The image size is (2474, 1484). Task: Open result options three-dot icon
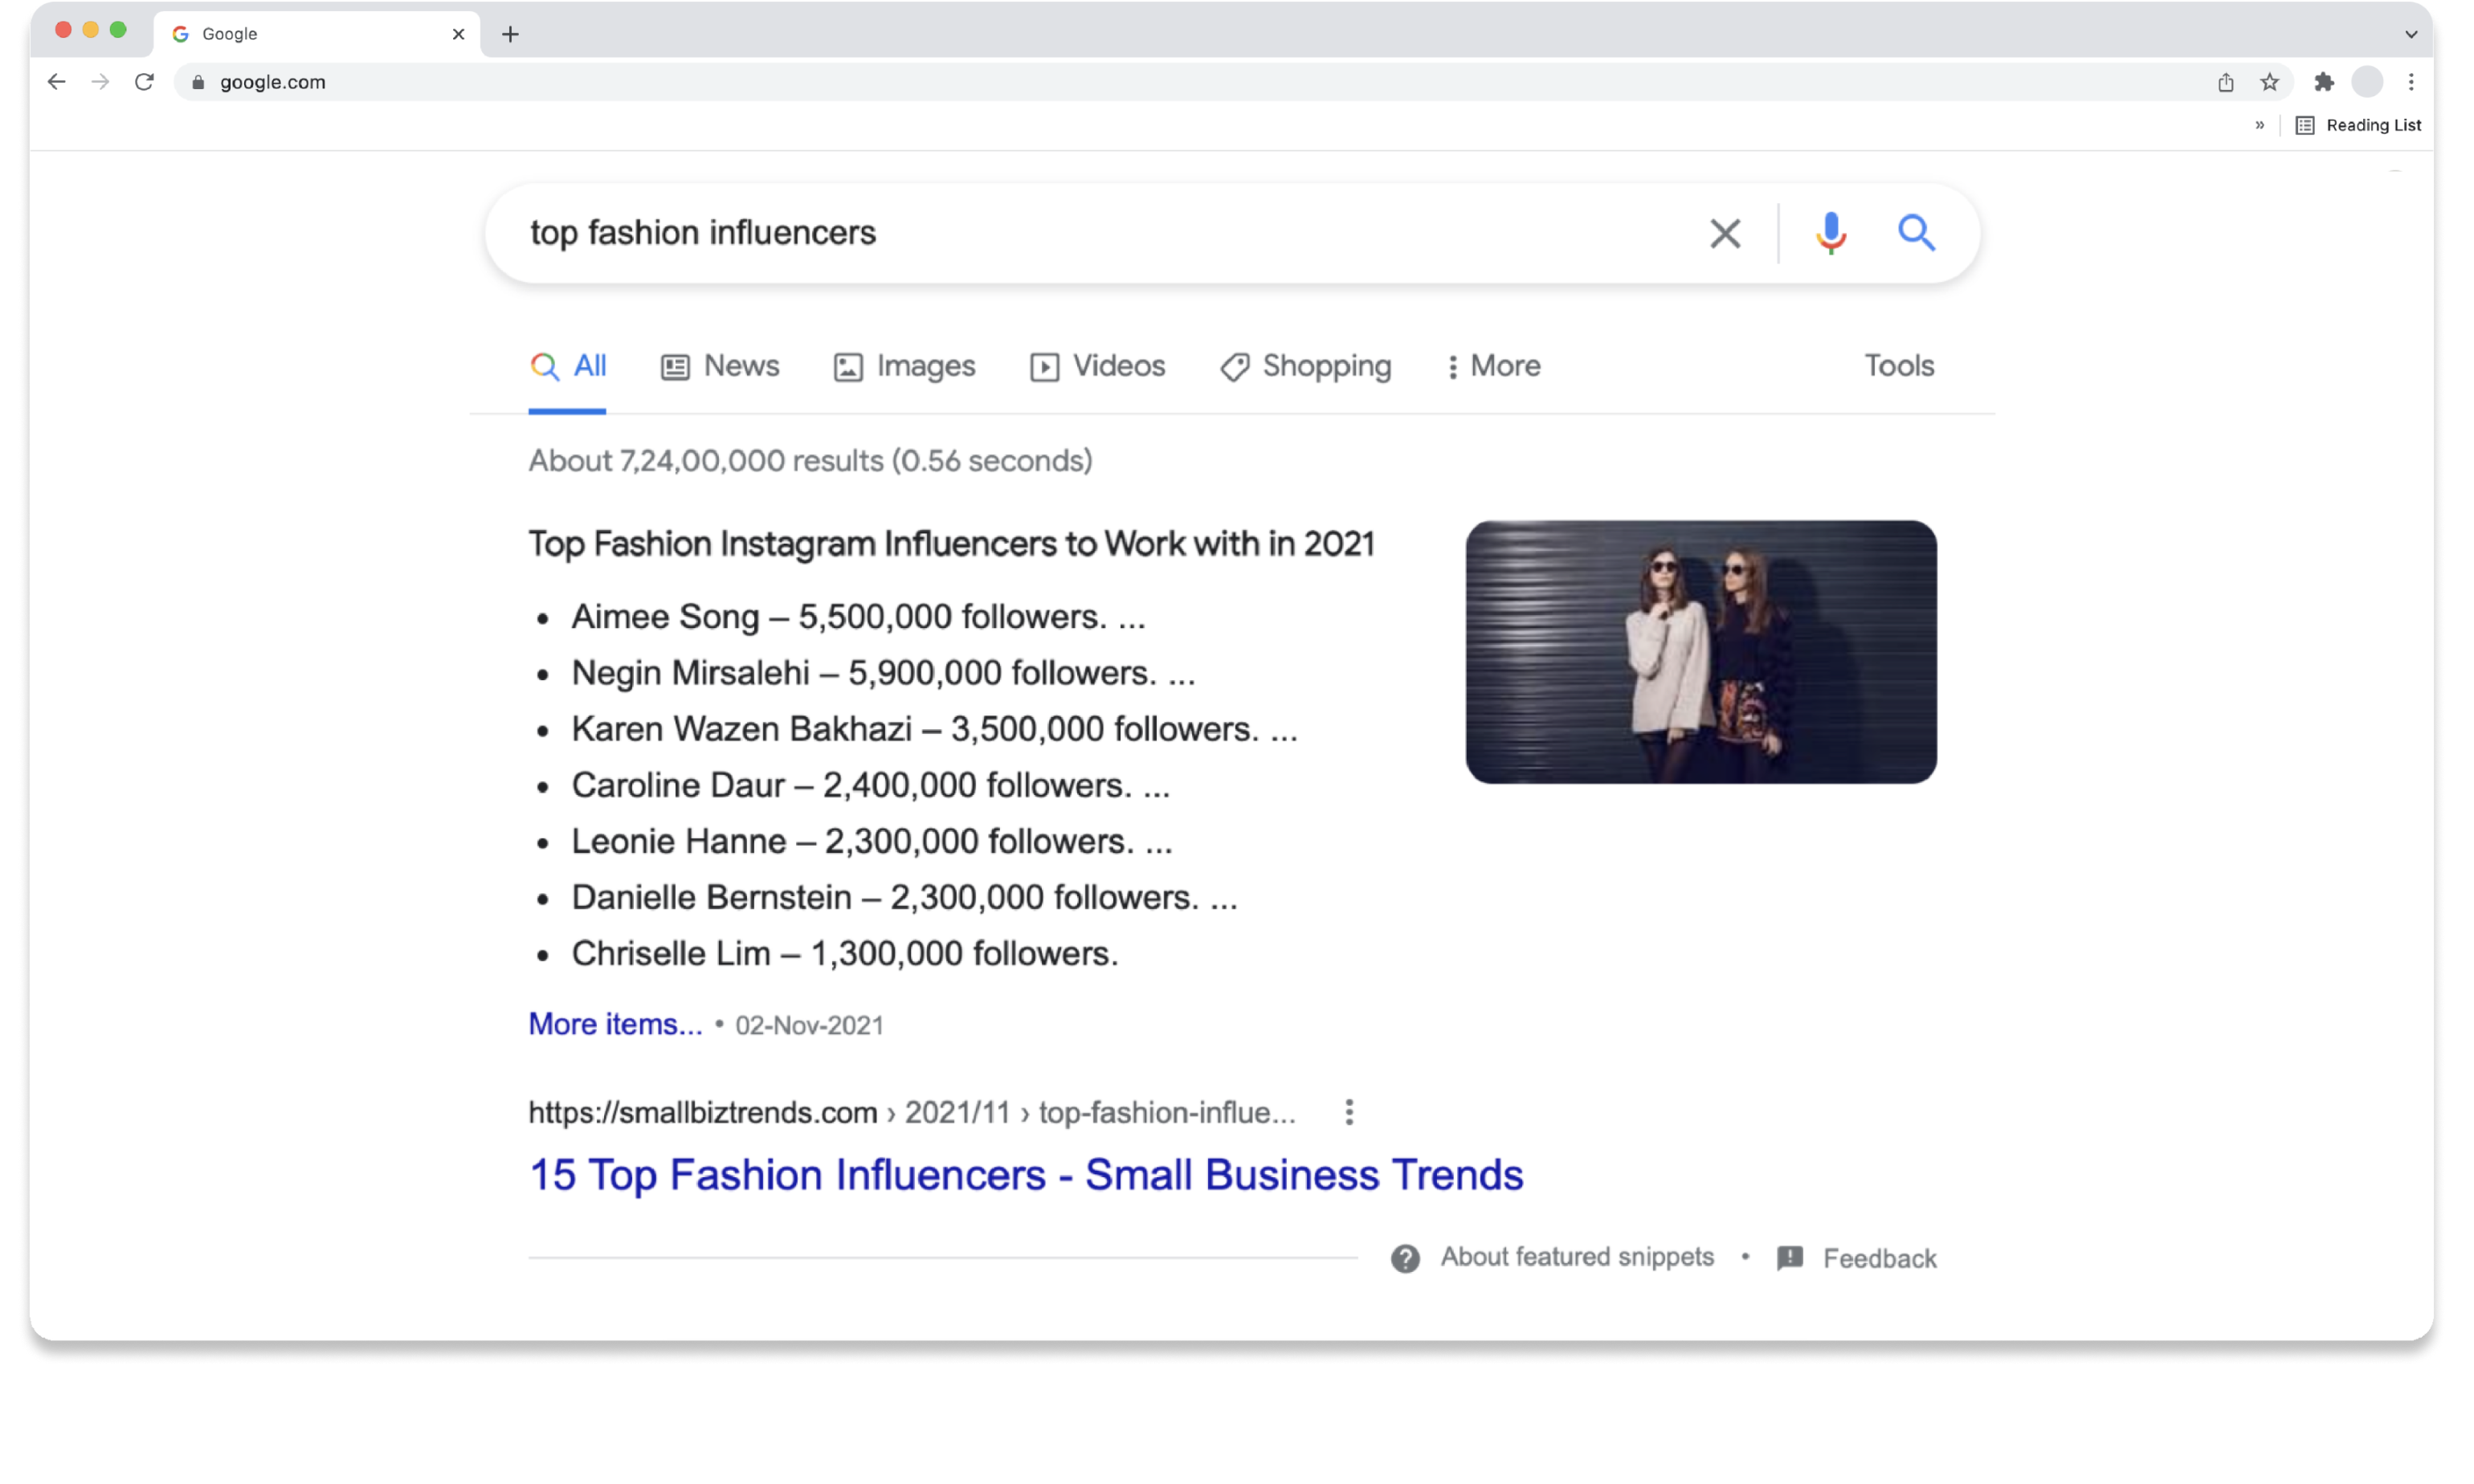point(1348,1112)
